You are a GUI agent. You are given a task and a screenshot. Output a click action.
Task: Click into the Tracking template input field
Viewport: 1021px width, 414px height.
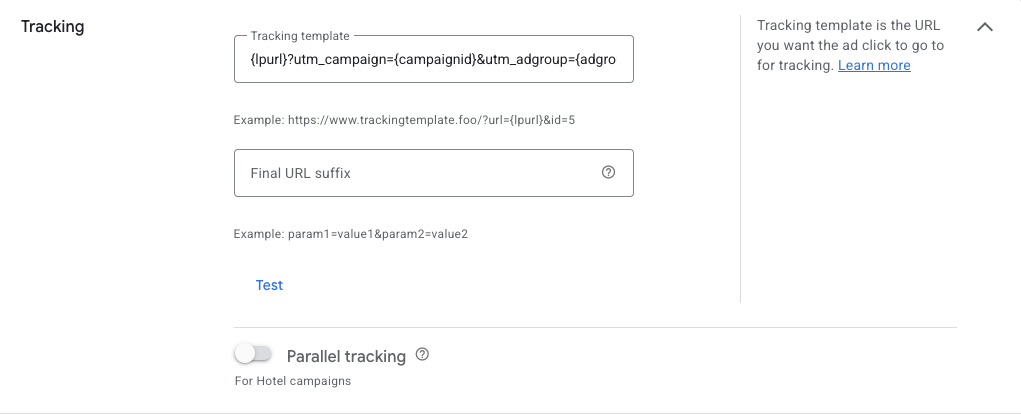point(433,60)
